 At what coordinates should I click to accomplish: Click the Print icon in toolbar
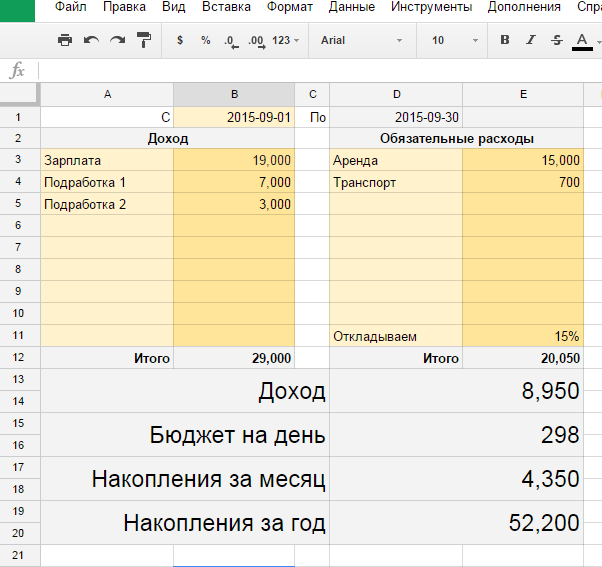pos(64,40)
